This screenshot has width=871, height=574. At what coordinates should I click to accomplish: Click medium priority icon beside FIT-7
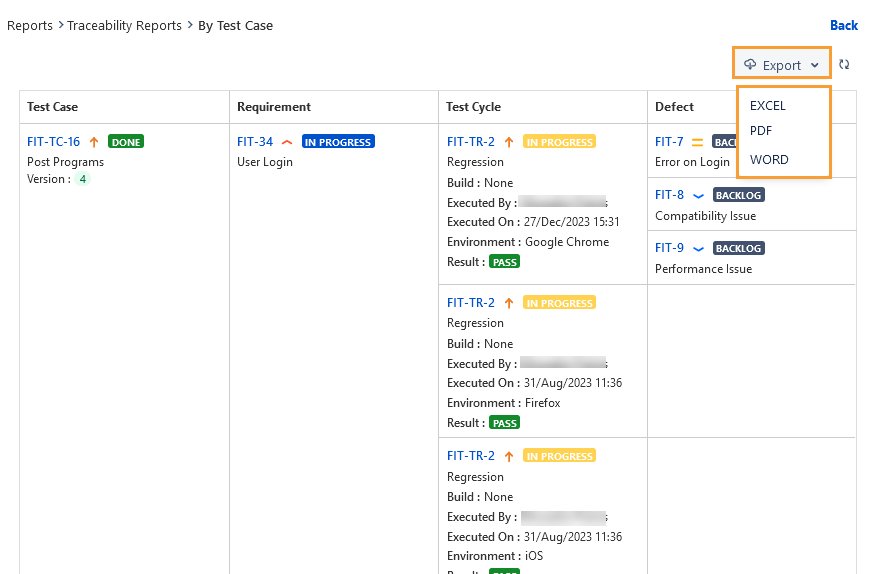697,142
